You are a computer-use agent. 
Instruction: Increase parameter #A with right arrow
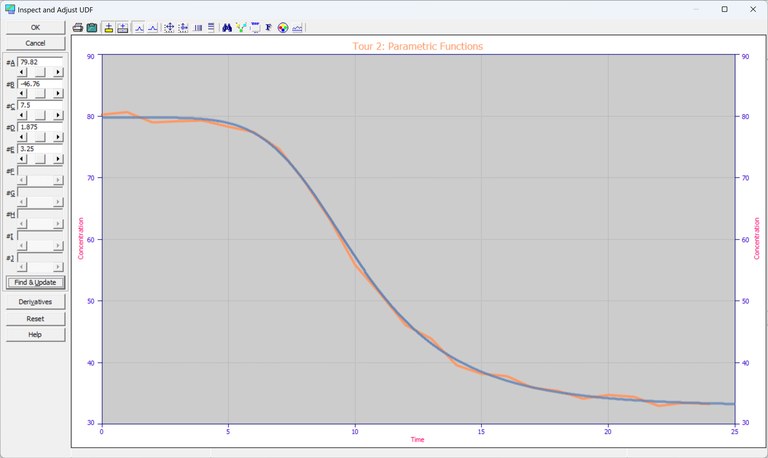(x=58, y=72)
